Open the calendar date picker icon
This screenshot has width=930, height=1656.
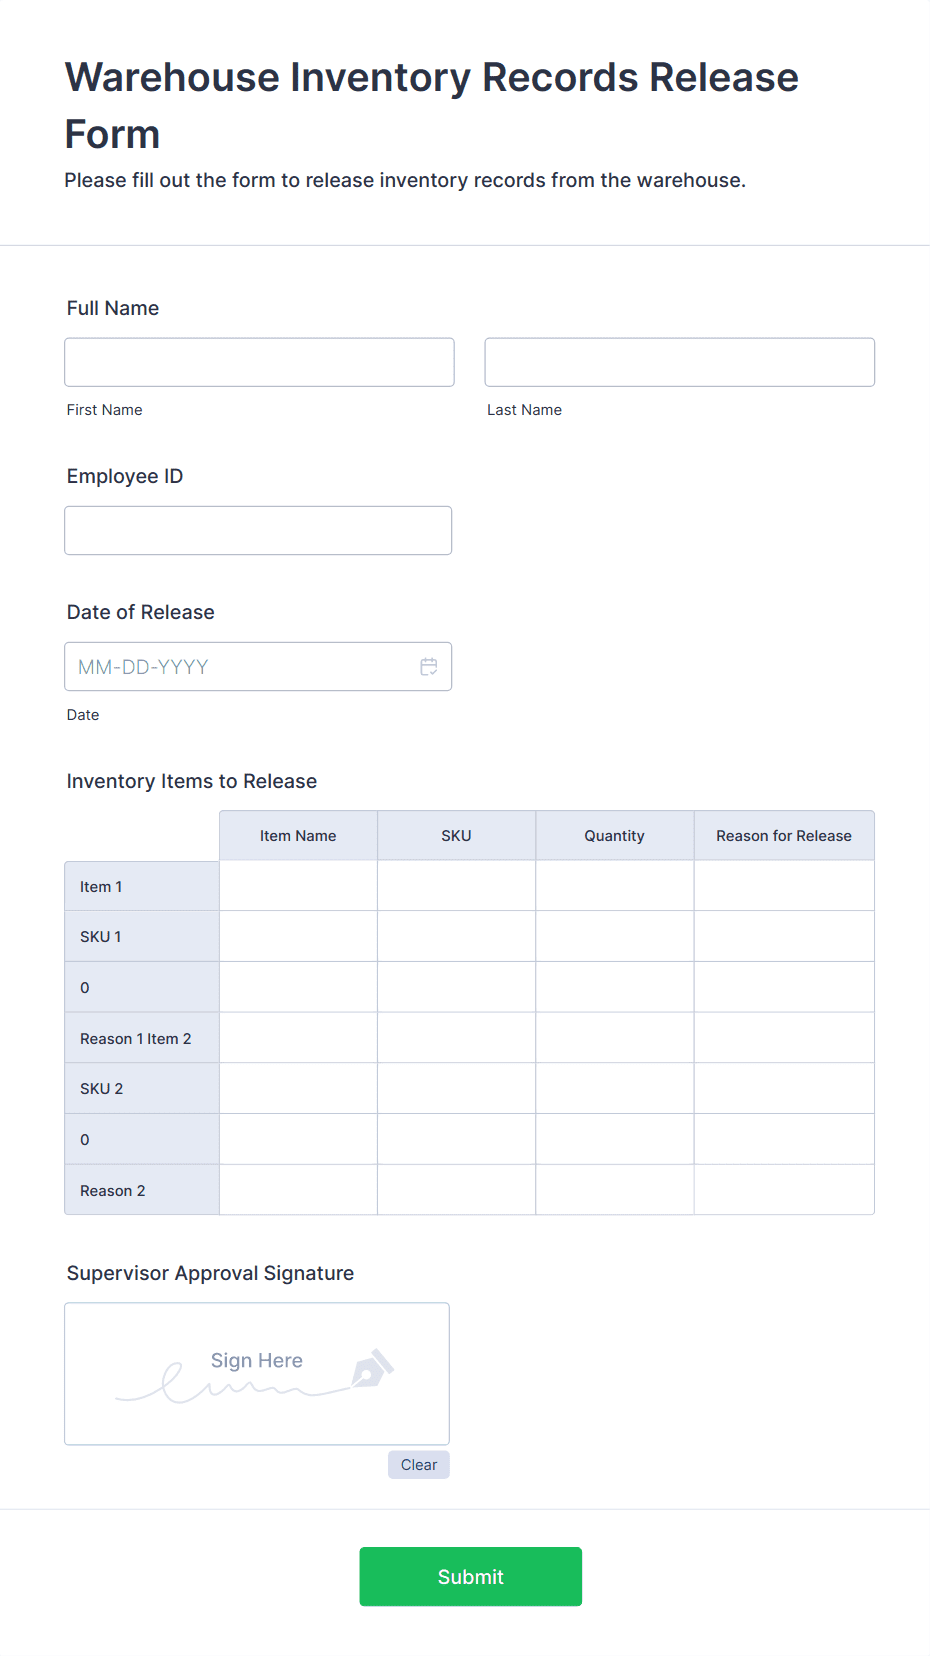(429, 666)
